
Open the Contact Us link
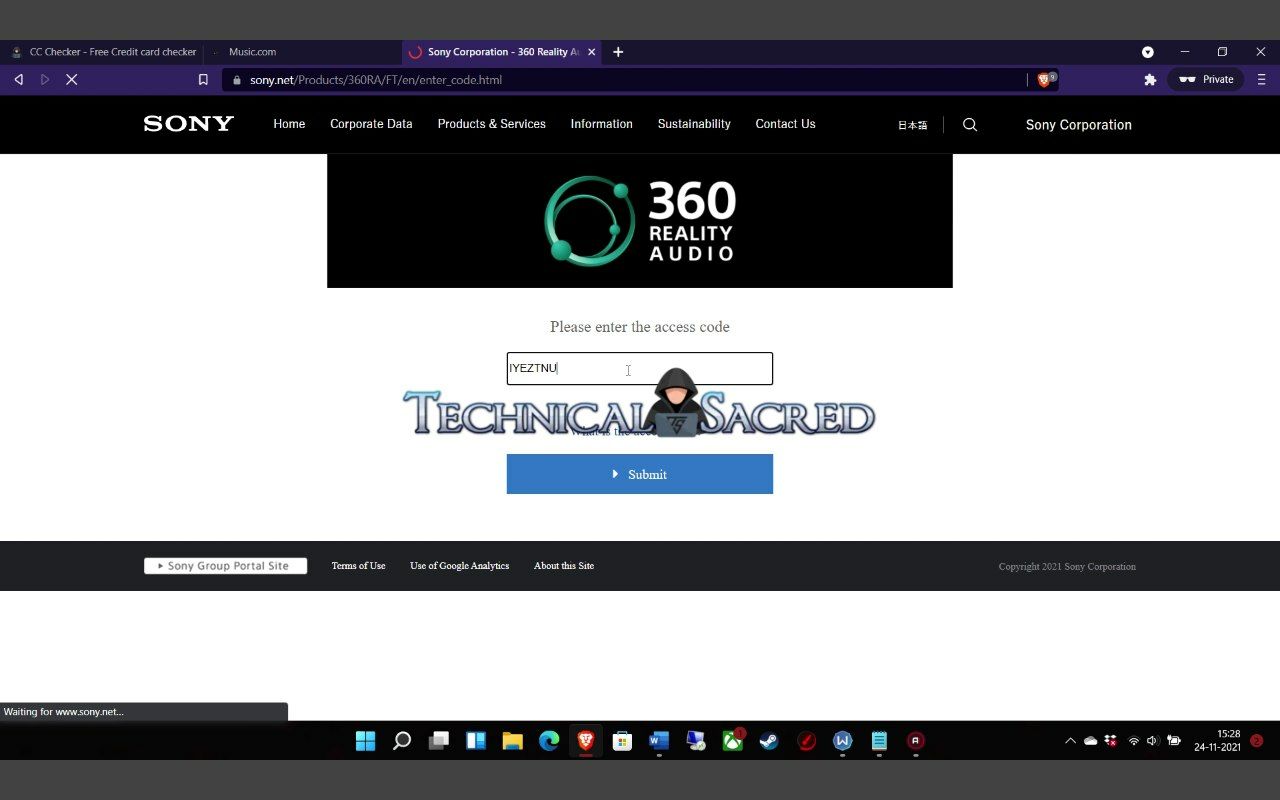[785, 124]
